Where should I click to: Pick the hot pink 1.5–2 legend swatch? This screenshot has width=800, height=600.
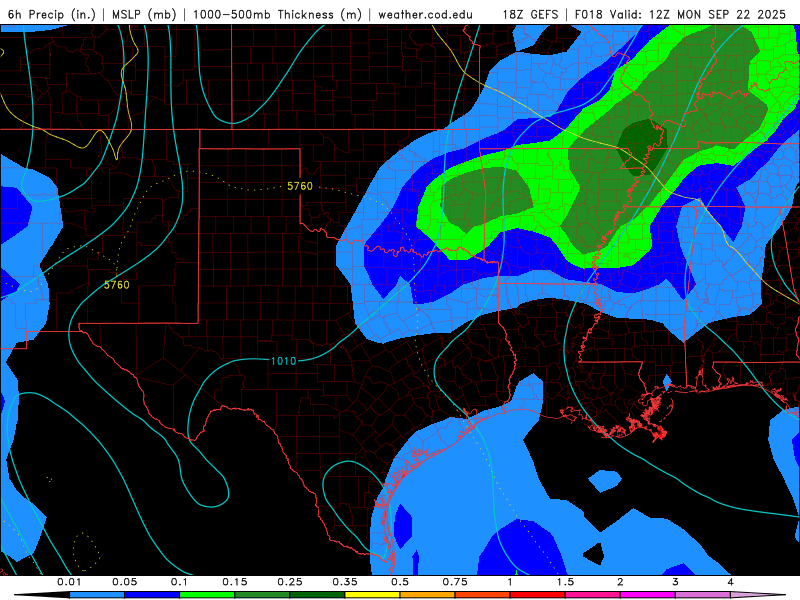(x=593, y=595)
